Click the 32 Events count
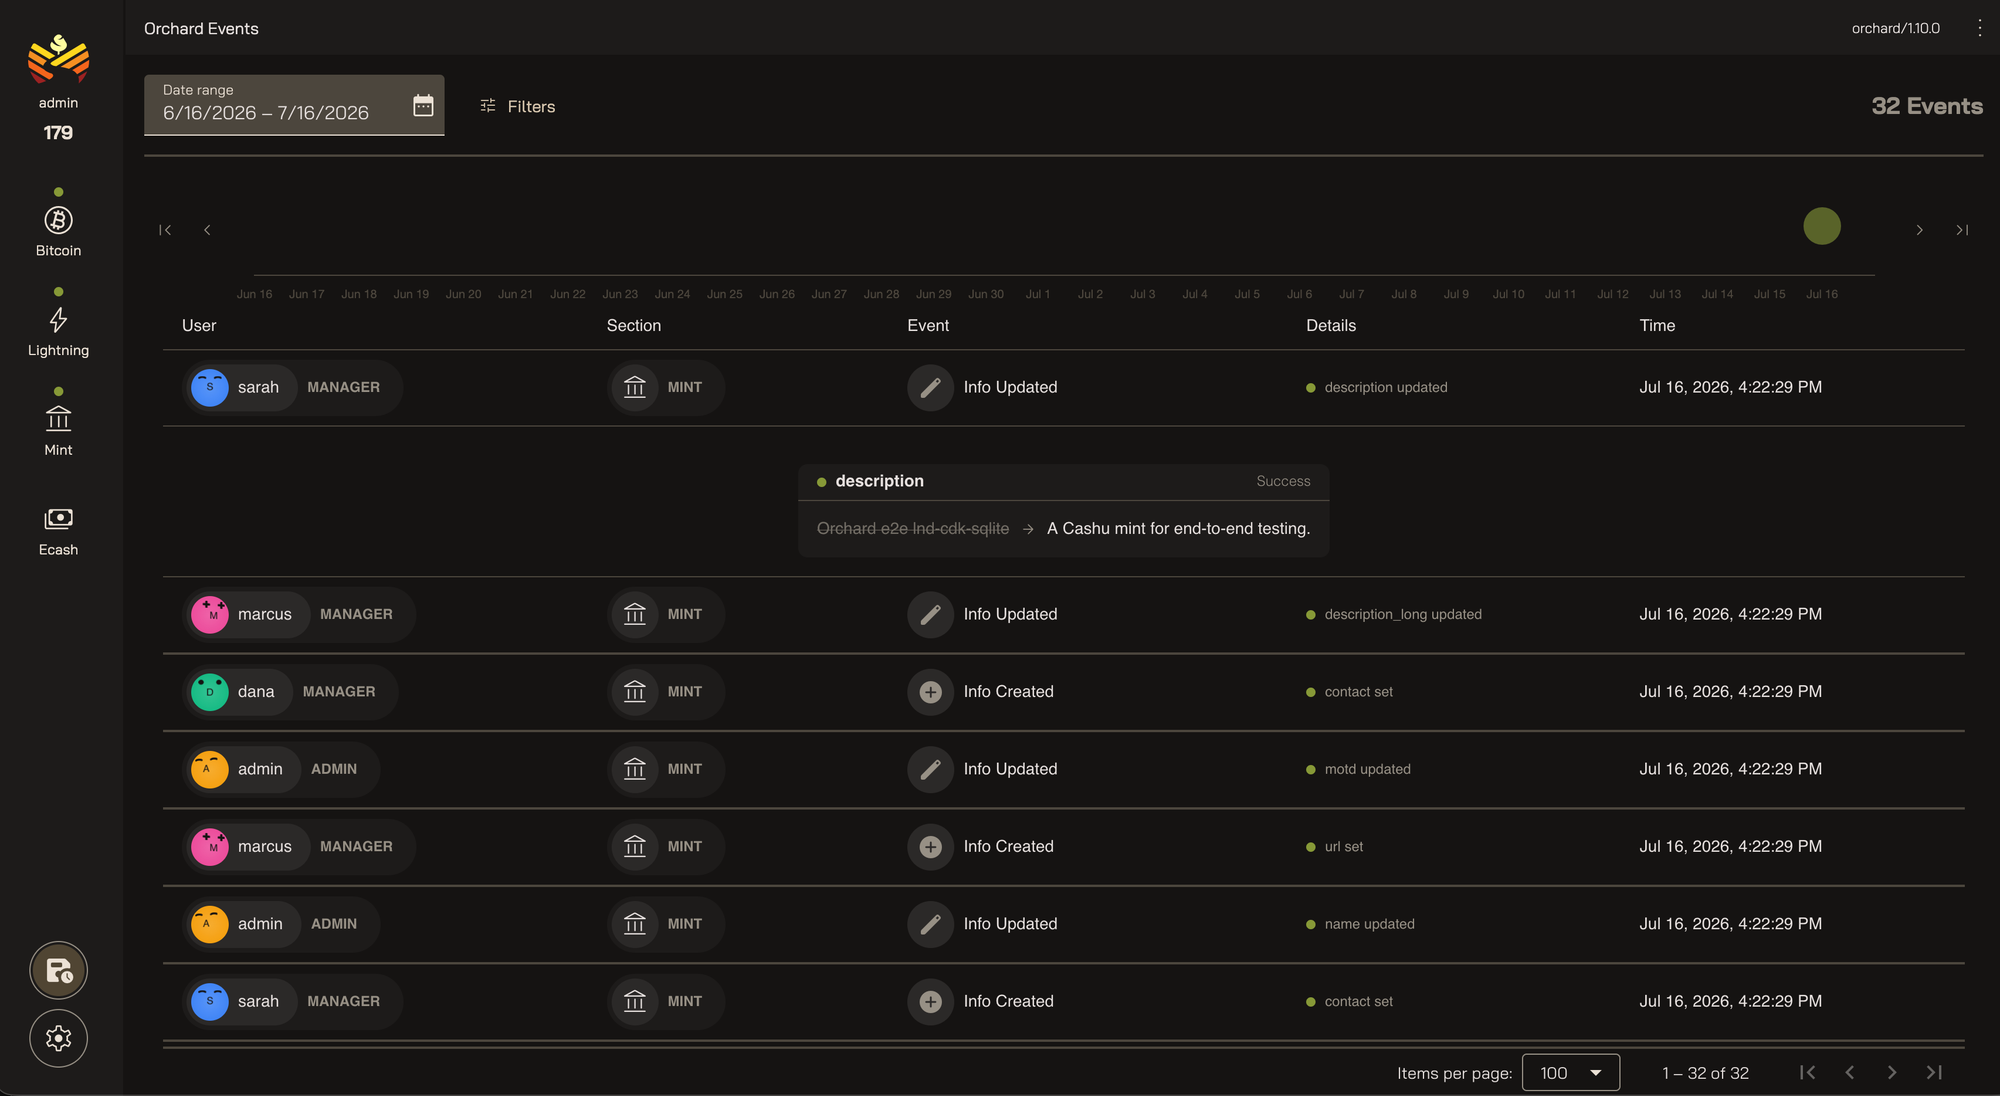Screen dimensions: 2000x1096 click(1927, 106)
